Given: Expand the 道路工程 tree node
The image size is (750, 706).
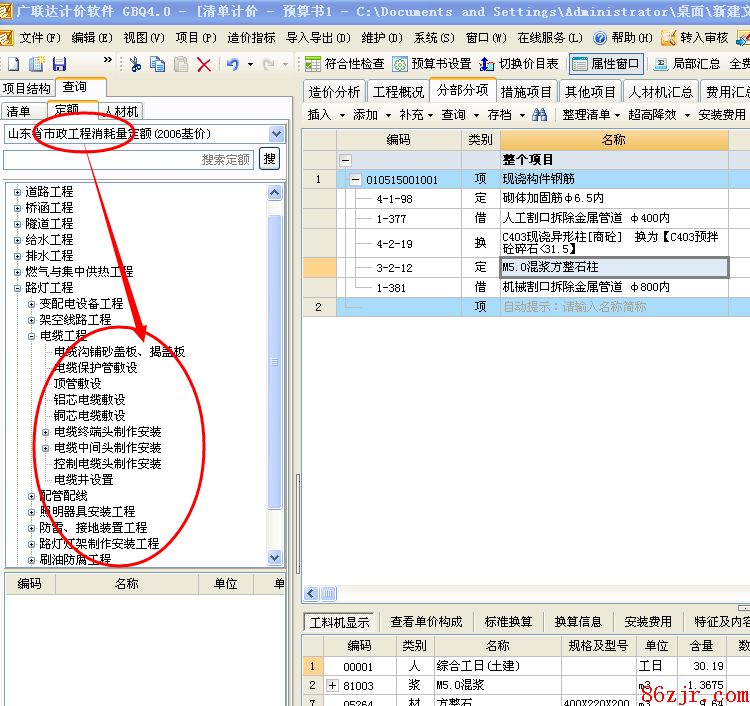Looking at the screenshot, I should (x=17, y=192).
